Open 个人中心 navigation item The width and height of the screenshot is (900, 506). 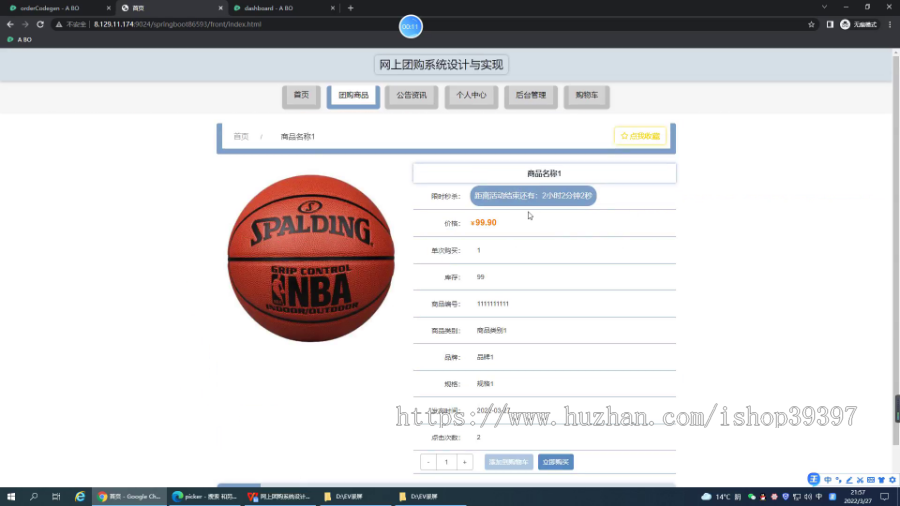[471, 96]
